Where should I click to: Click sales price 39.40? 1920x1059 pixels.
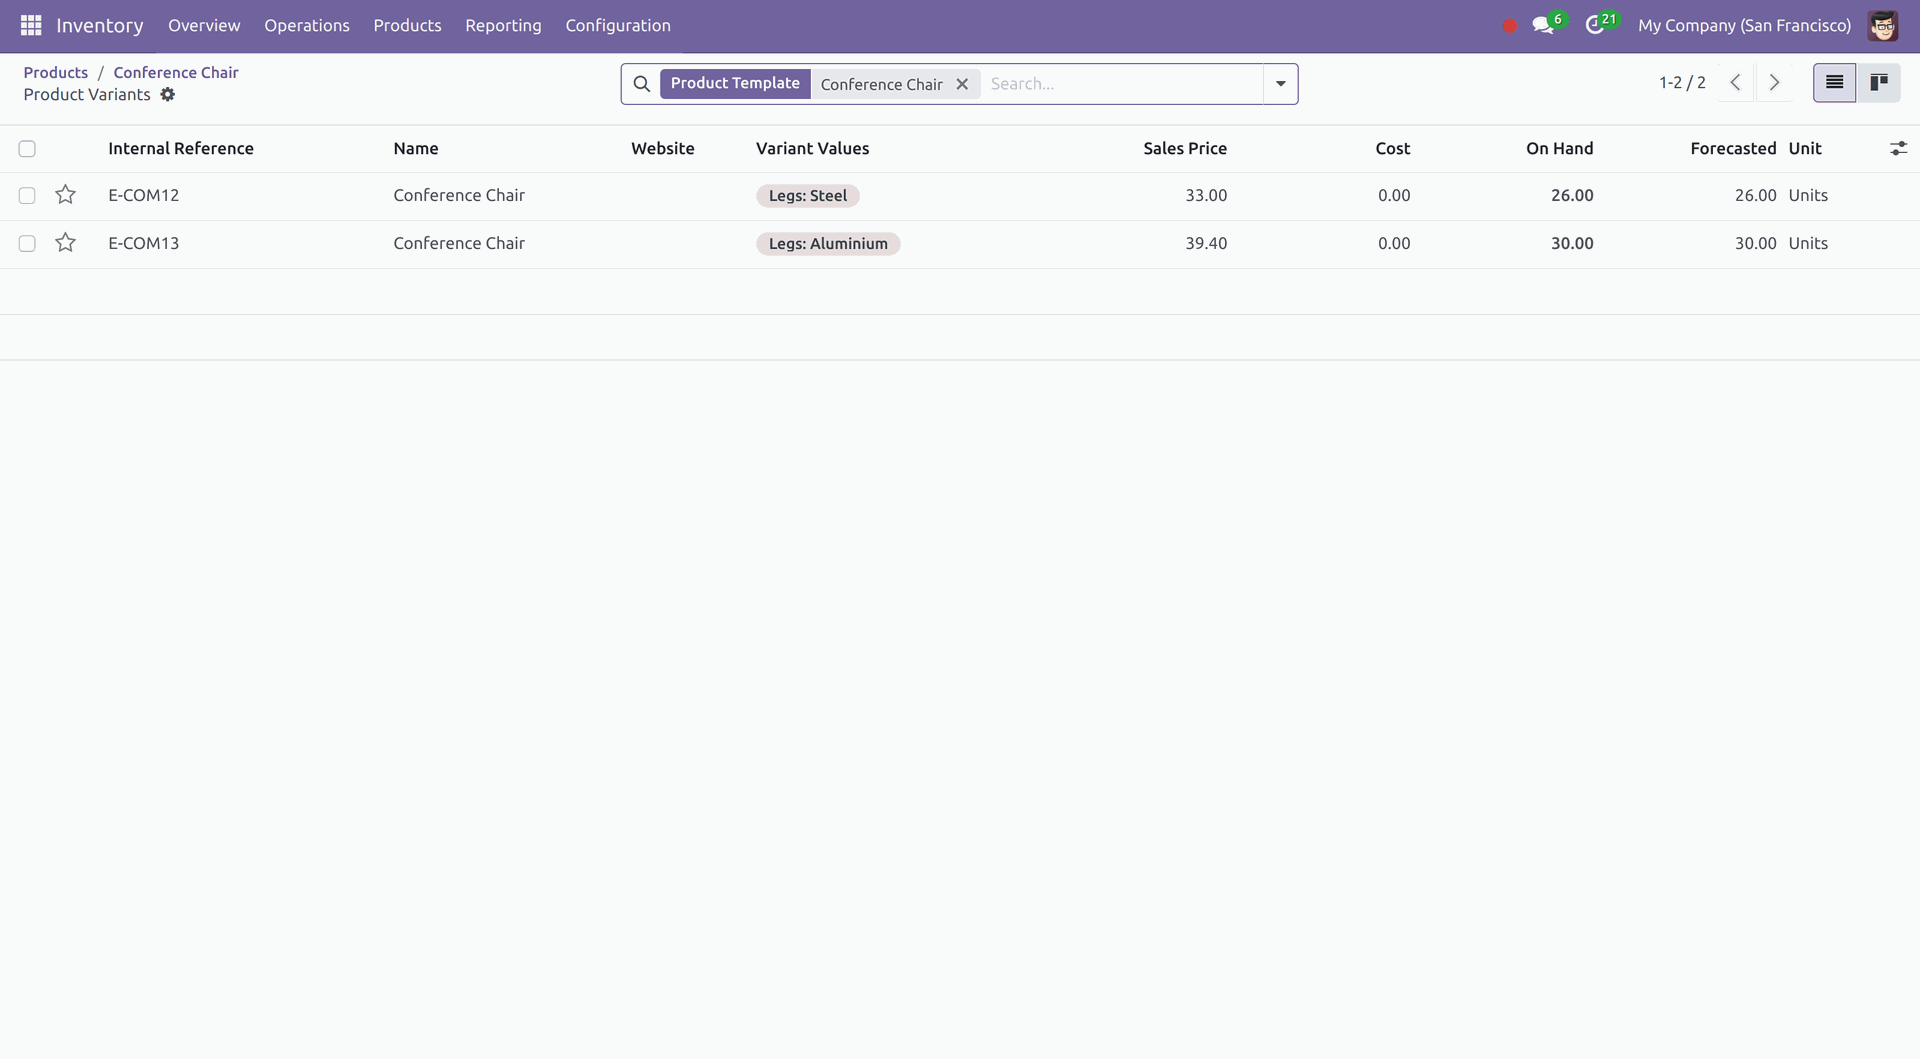1206,243
